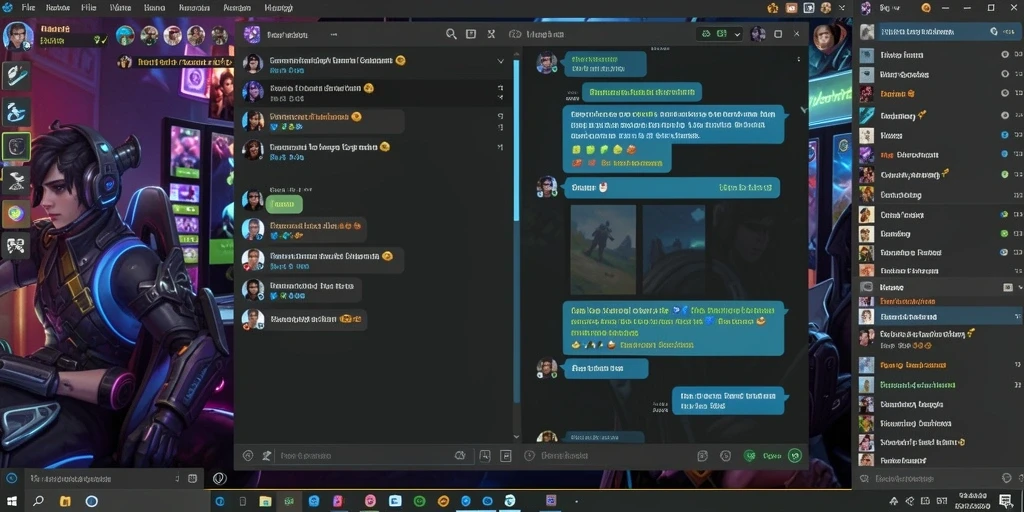The width and height of the screenshot is (1024, 512).
Task: Open the last menu item in top menu bar
Action: tap(278, 8)
